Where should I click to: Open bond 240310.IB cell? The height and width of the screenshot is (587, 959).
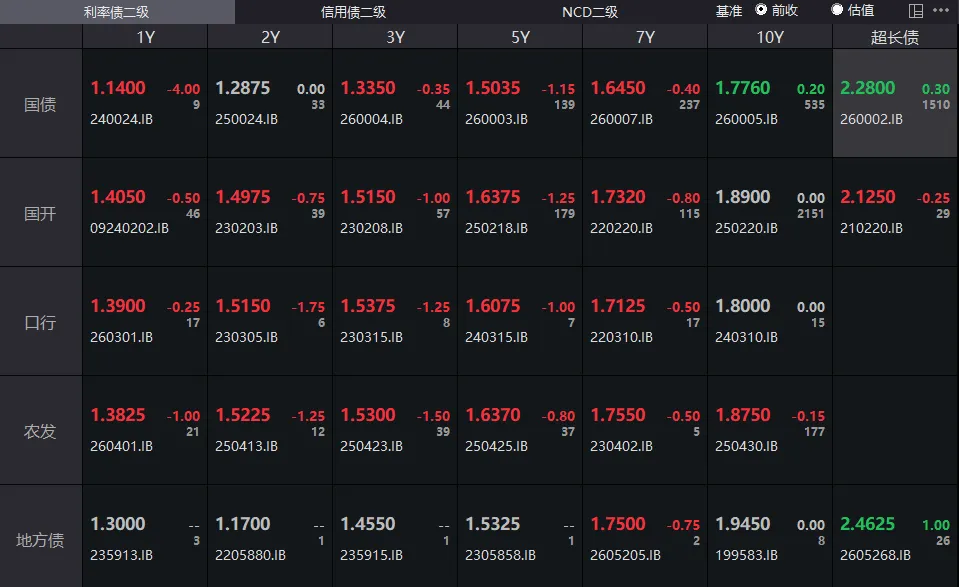[x=770, y=321]
